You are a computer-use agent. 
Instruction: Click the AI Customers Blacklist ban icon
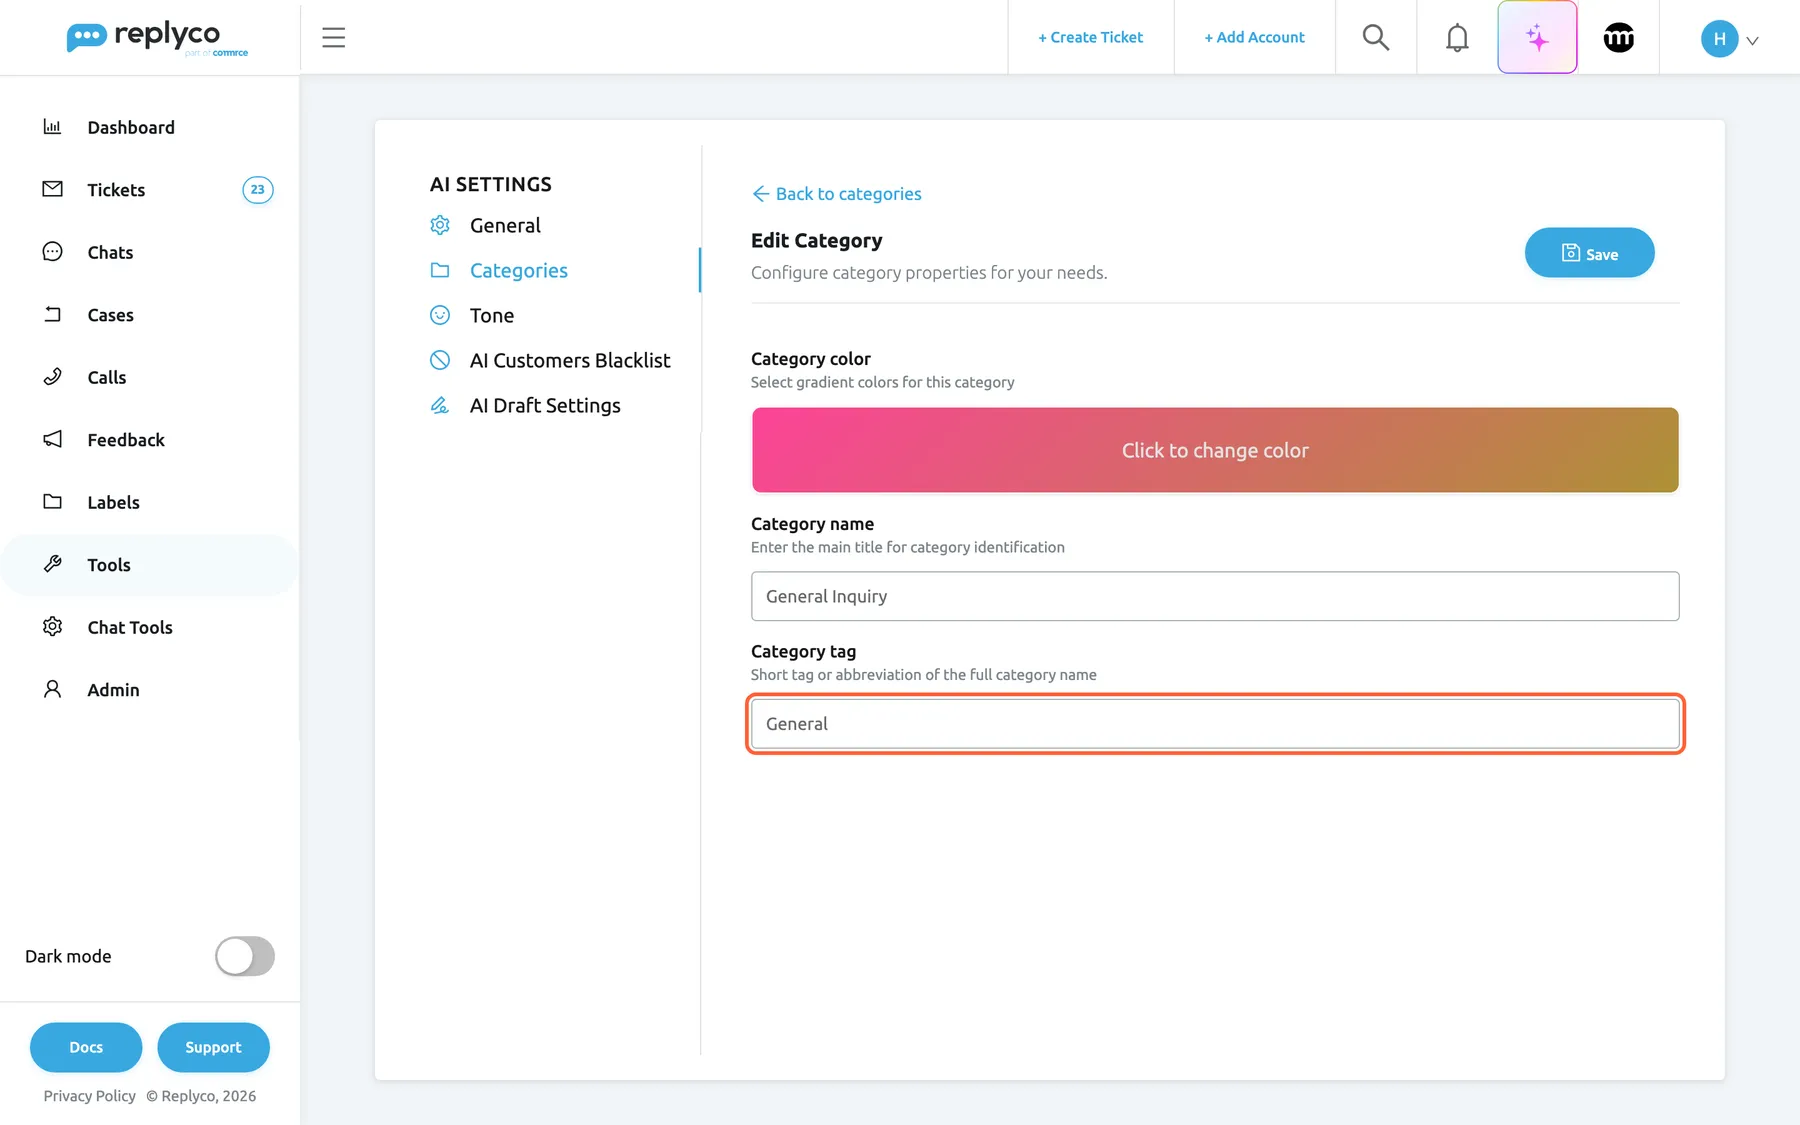440,360
